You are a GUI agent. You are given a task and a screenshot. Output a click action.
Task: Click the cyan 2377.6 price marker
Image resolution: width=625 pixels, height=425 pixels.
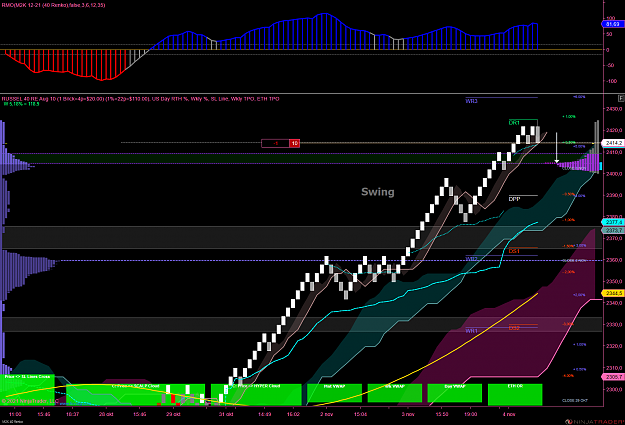613,222
